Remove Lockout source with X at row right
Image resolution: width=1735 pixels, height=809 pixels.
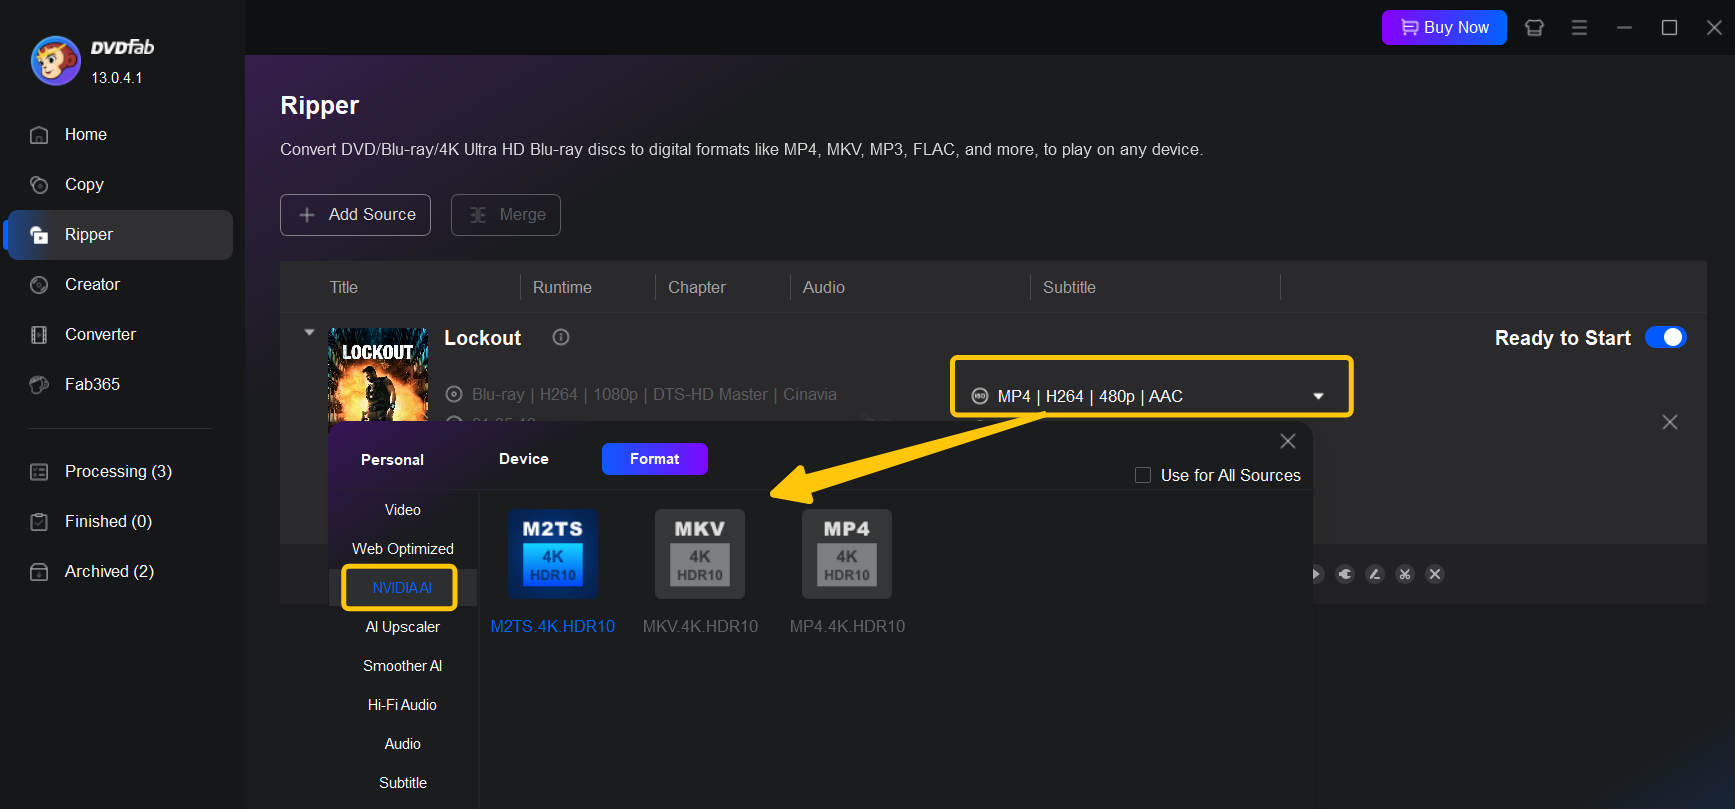(1670, 422)
